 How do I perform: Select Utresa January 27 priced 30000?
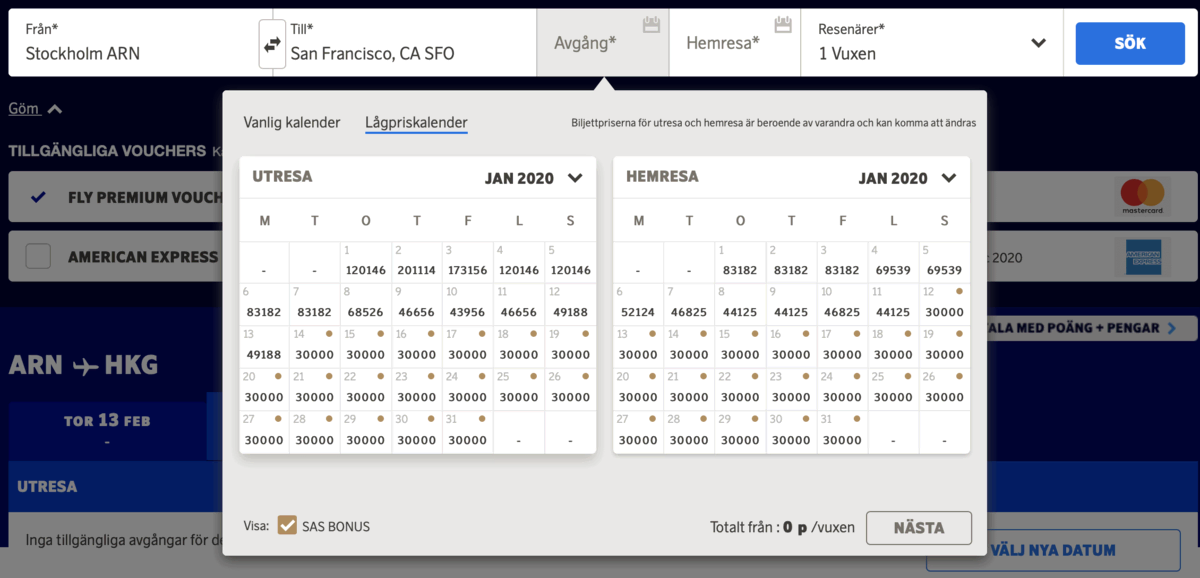click(x=264, y=431)
